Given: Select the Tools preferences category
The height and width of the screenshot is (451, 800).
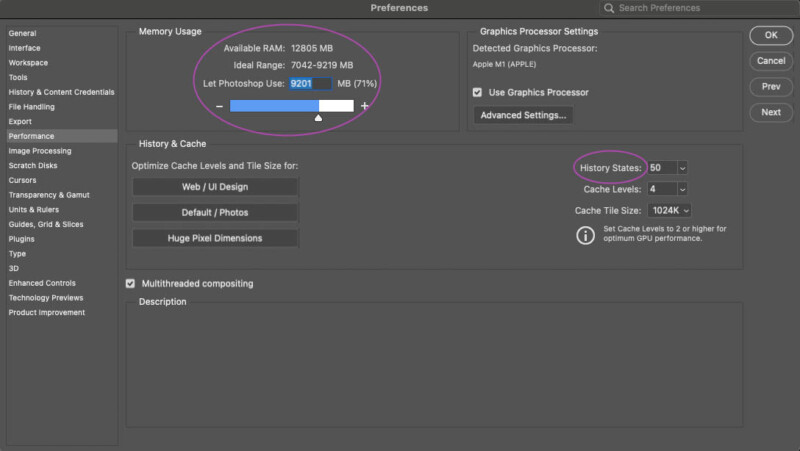Looking at the screenshot, I should pyautogui.click(x=18, y=78).
